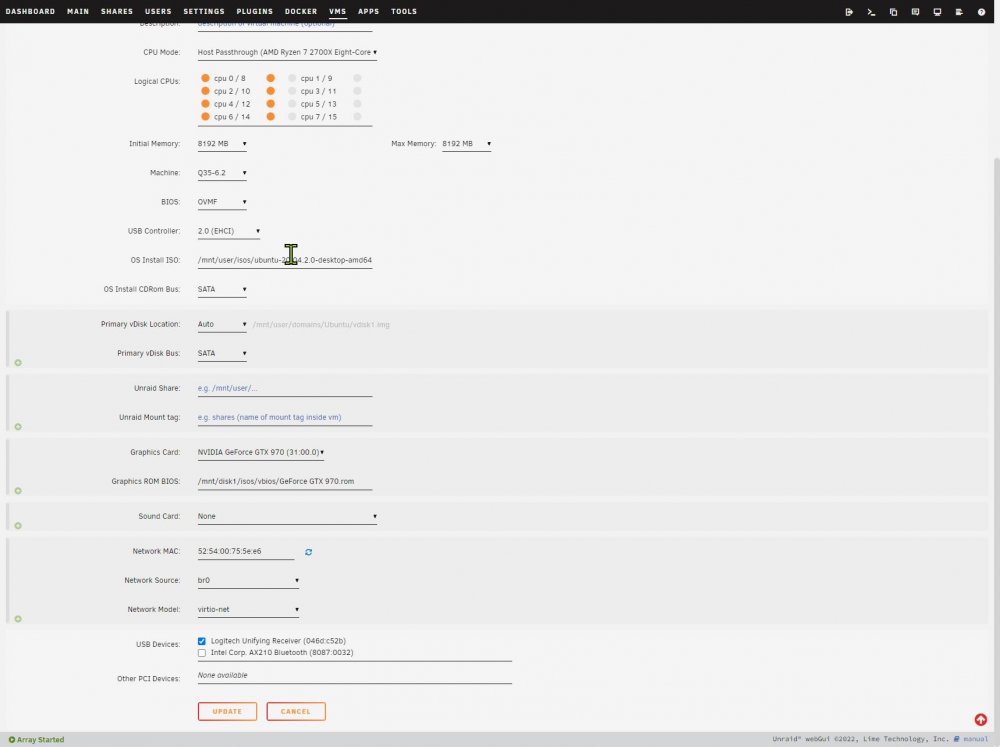The height and width of the screenshot is (747, 1000).
Task: Open the Primary vDisk Bus dropdown
Action: (x=222, y=353)
